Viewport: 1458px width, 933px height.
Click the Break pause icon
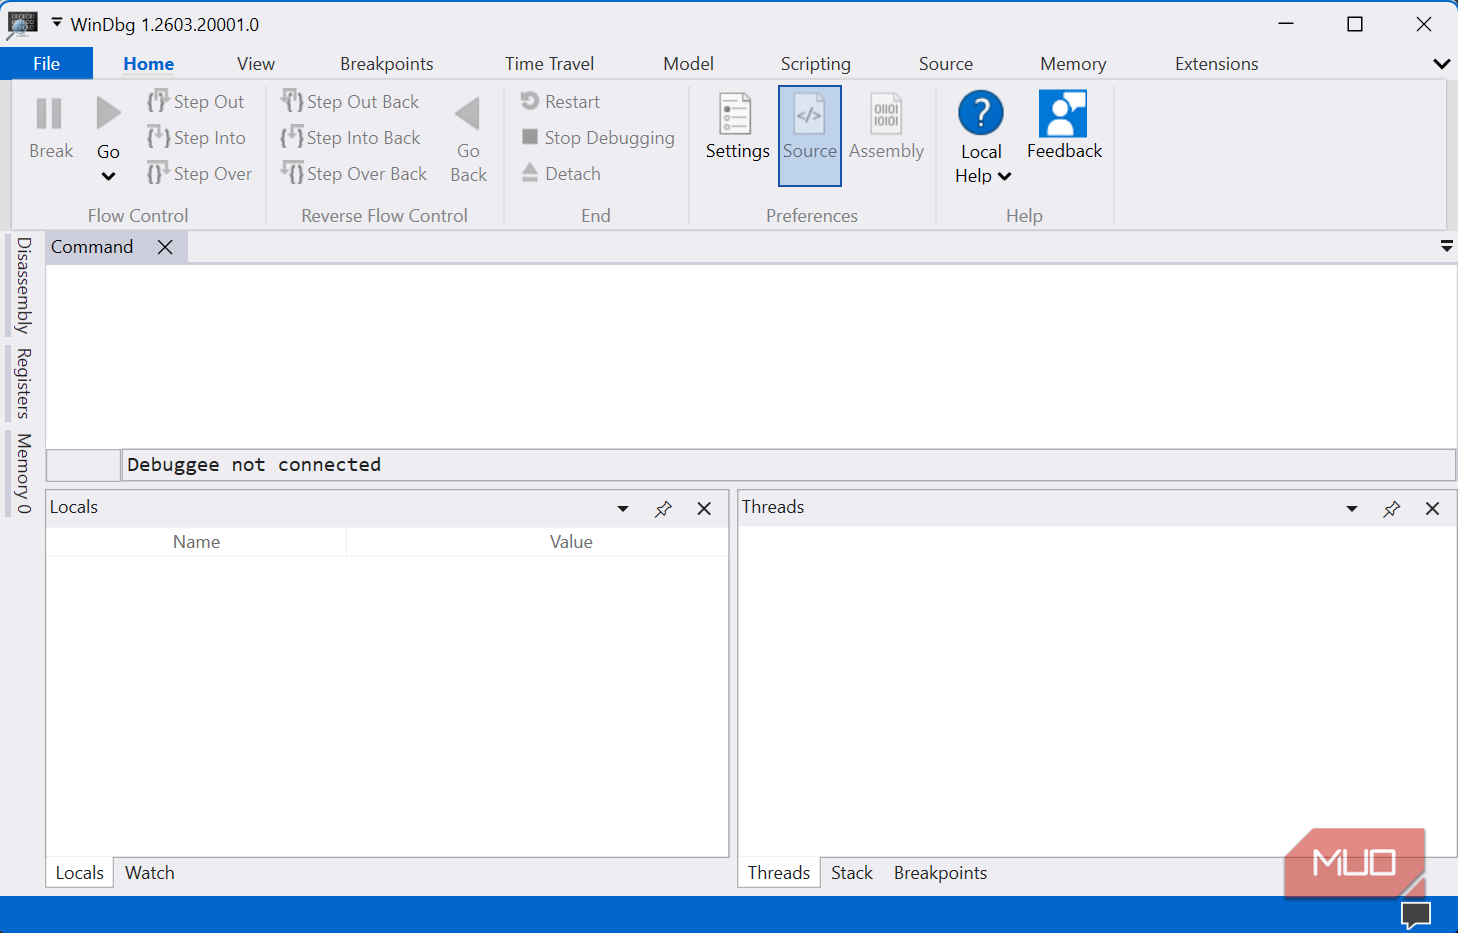point(49,114)
